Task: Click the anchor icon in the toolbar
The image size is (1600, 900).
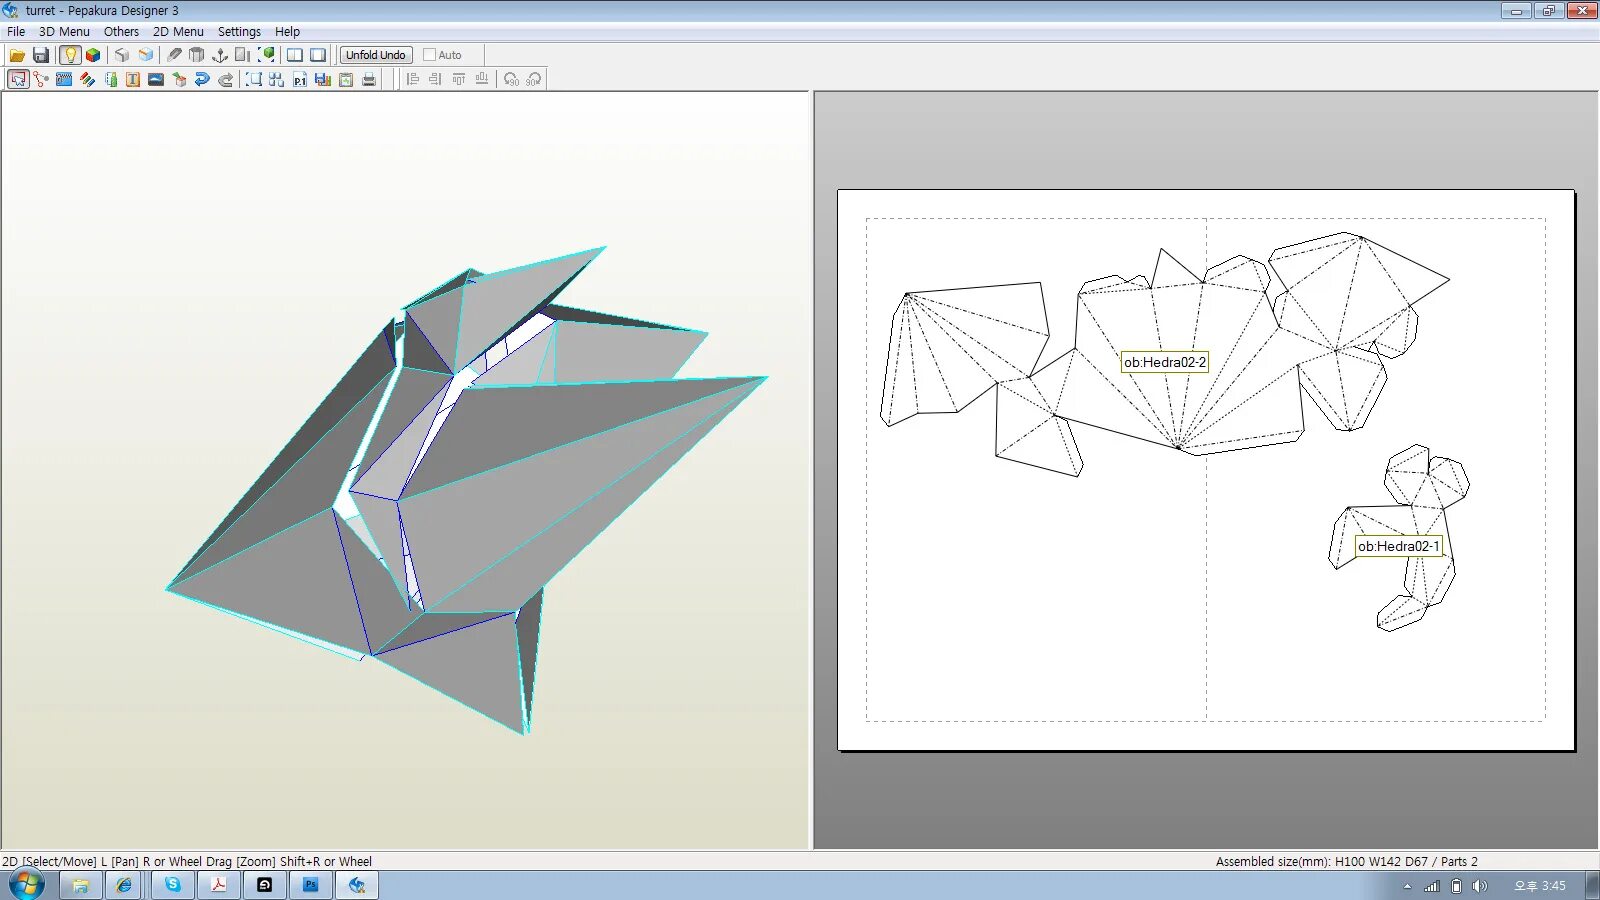Action: tap(220, 55)
